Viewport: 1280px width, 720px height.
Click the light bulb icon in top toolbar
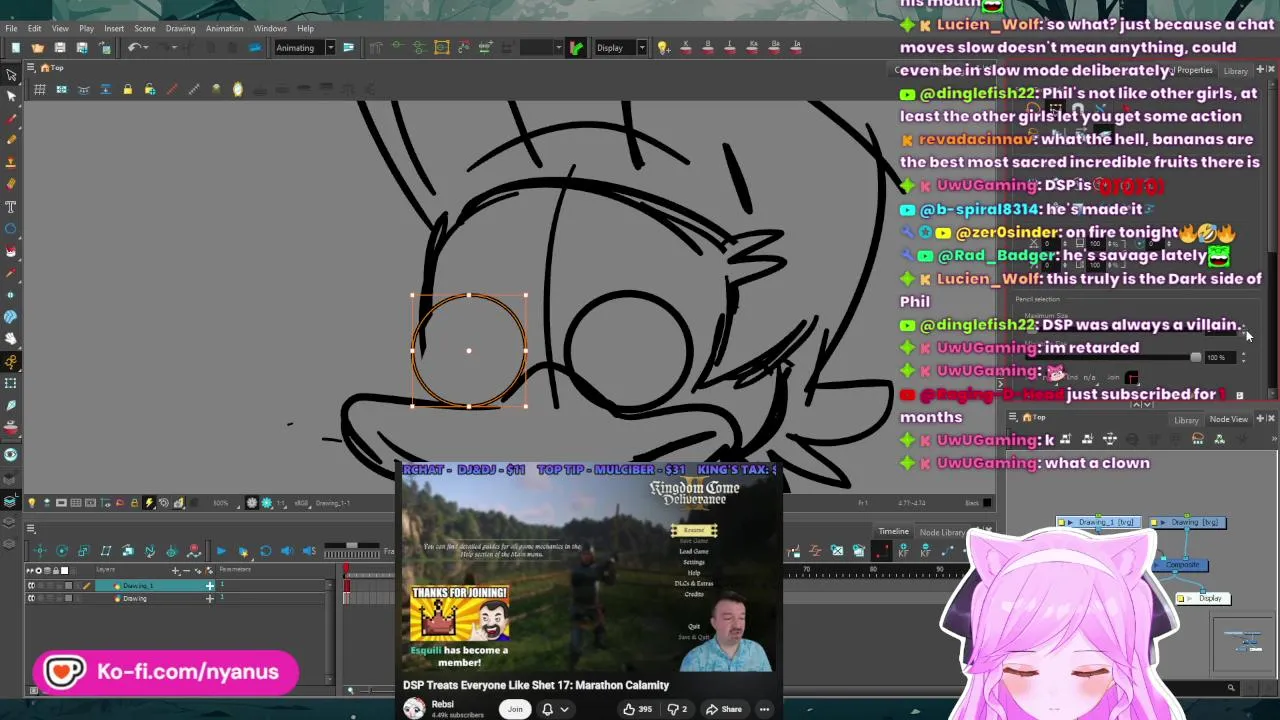point(662,48)
